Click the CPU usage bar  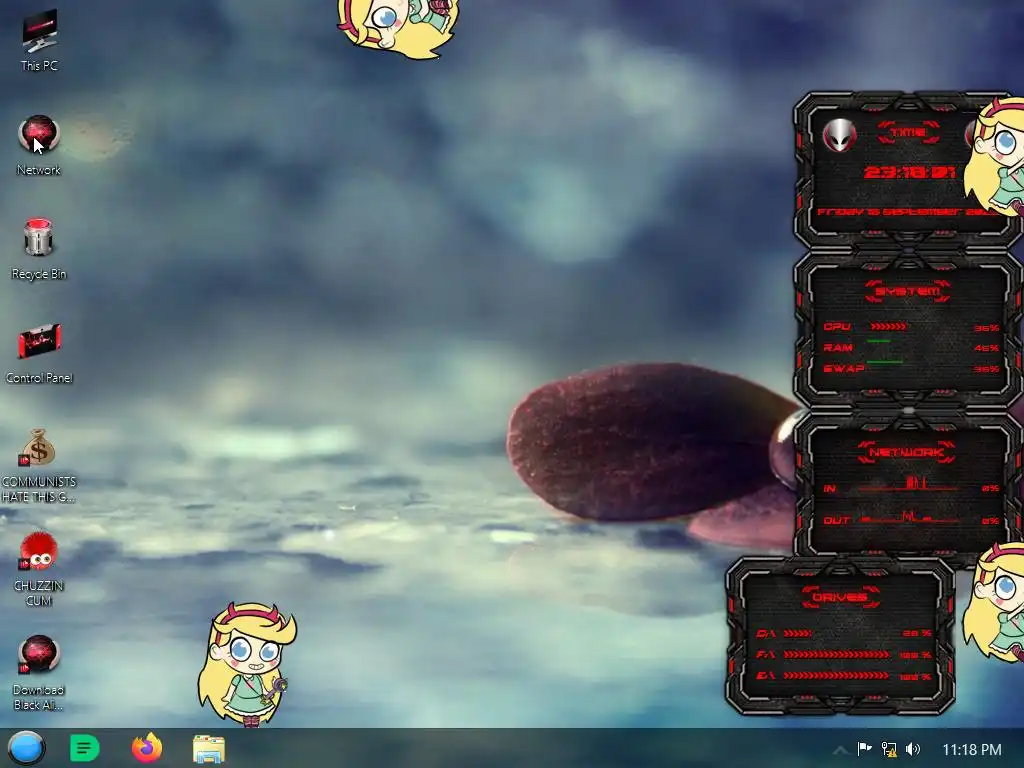(888, 327)
